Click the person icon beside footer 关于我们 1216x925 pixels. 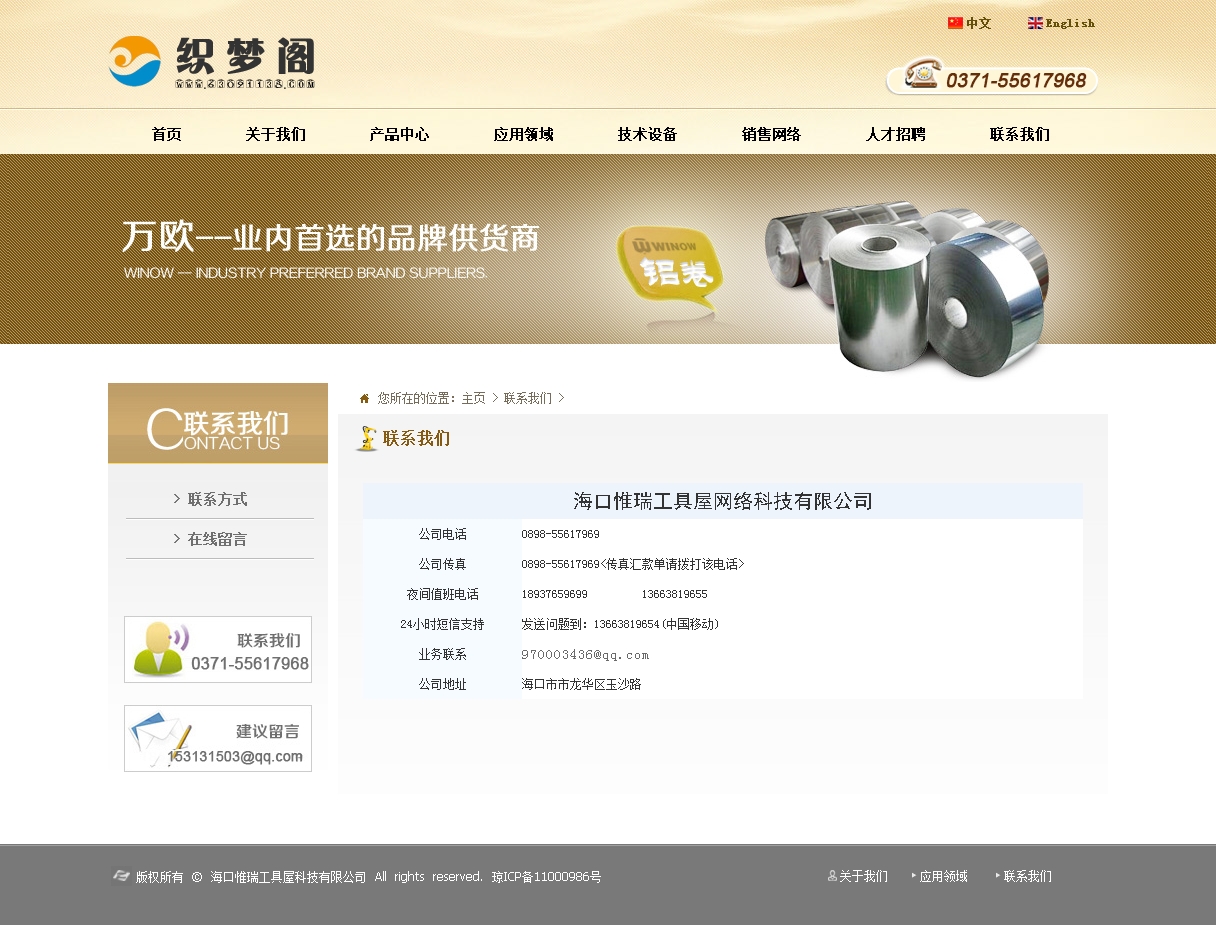pos(832,876)
